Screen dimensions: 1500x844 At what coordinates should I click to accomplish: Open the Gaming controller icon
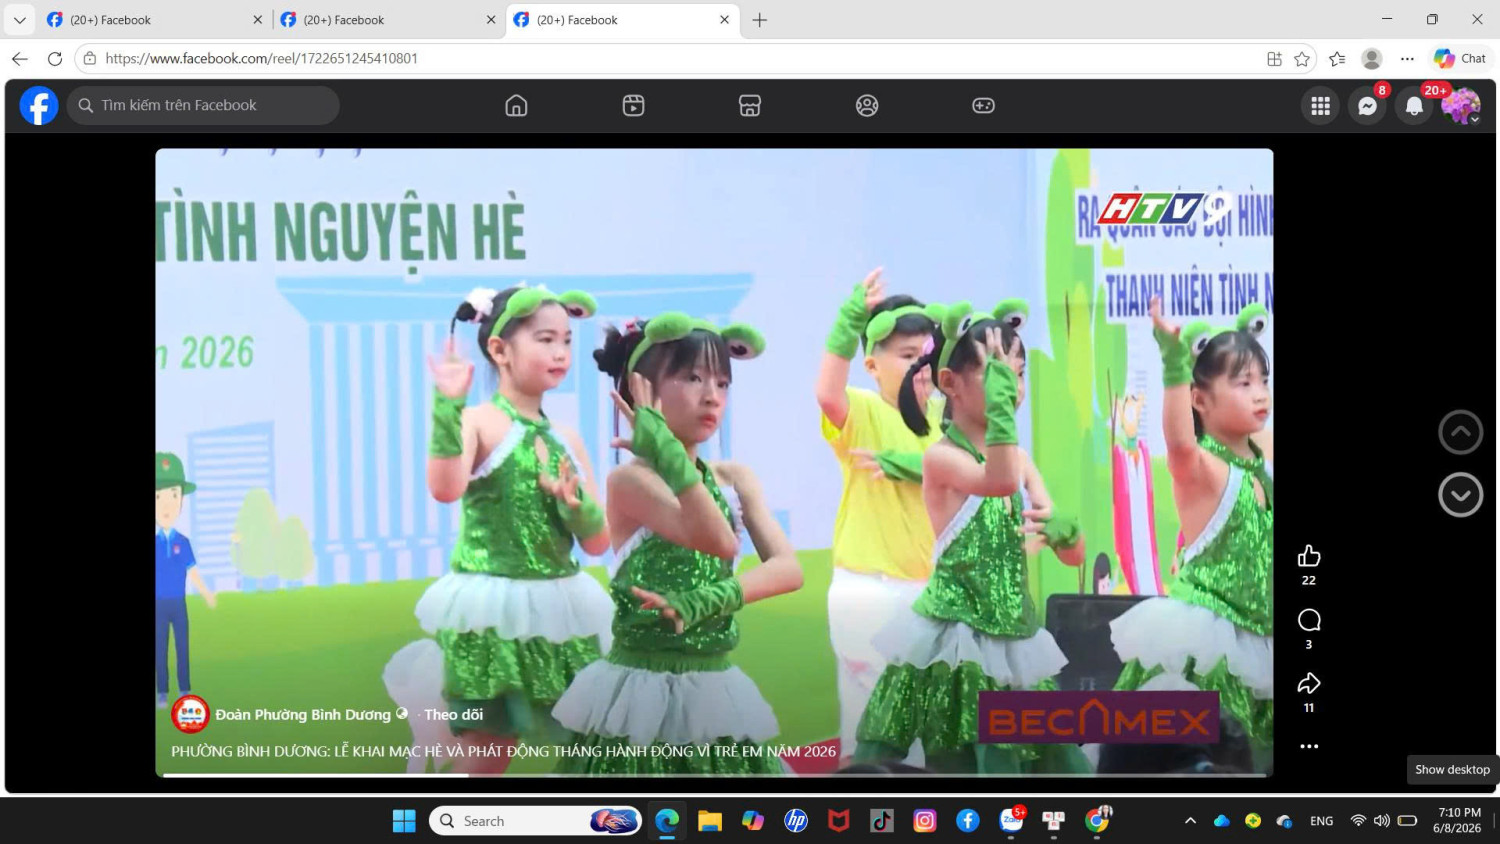tap(984, 105)
